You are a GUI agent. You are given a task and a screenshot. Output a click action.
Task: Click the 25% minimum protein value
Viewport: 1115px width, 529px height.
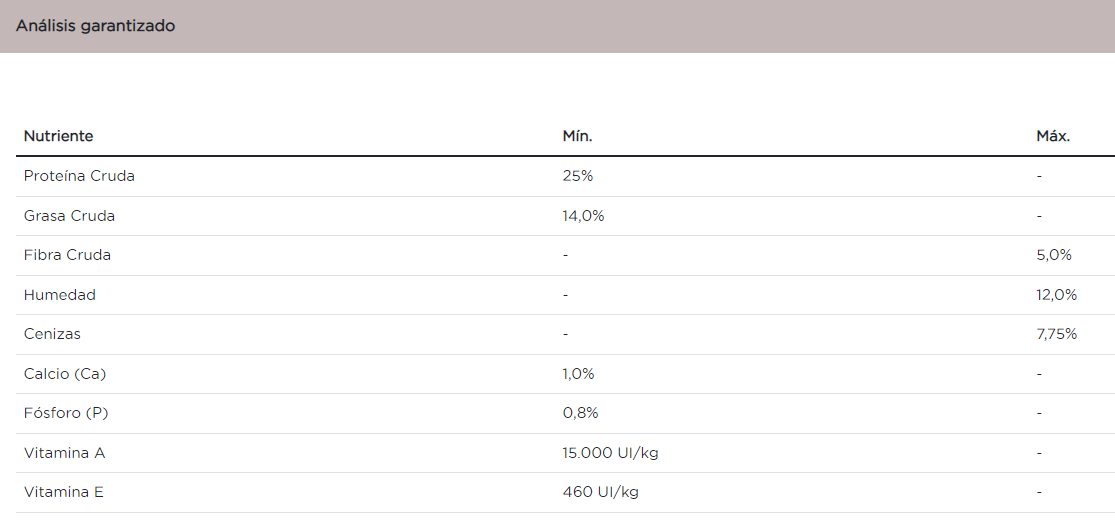tap(578, 176)
